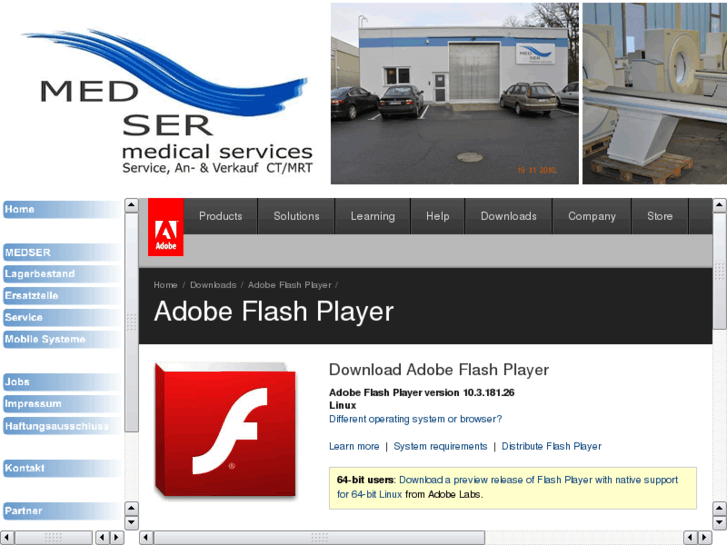Image resolution: width=727 pixels, height=545 pixels.
Task: Click the building exterior photo
Action: coord(454,93)
